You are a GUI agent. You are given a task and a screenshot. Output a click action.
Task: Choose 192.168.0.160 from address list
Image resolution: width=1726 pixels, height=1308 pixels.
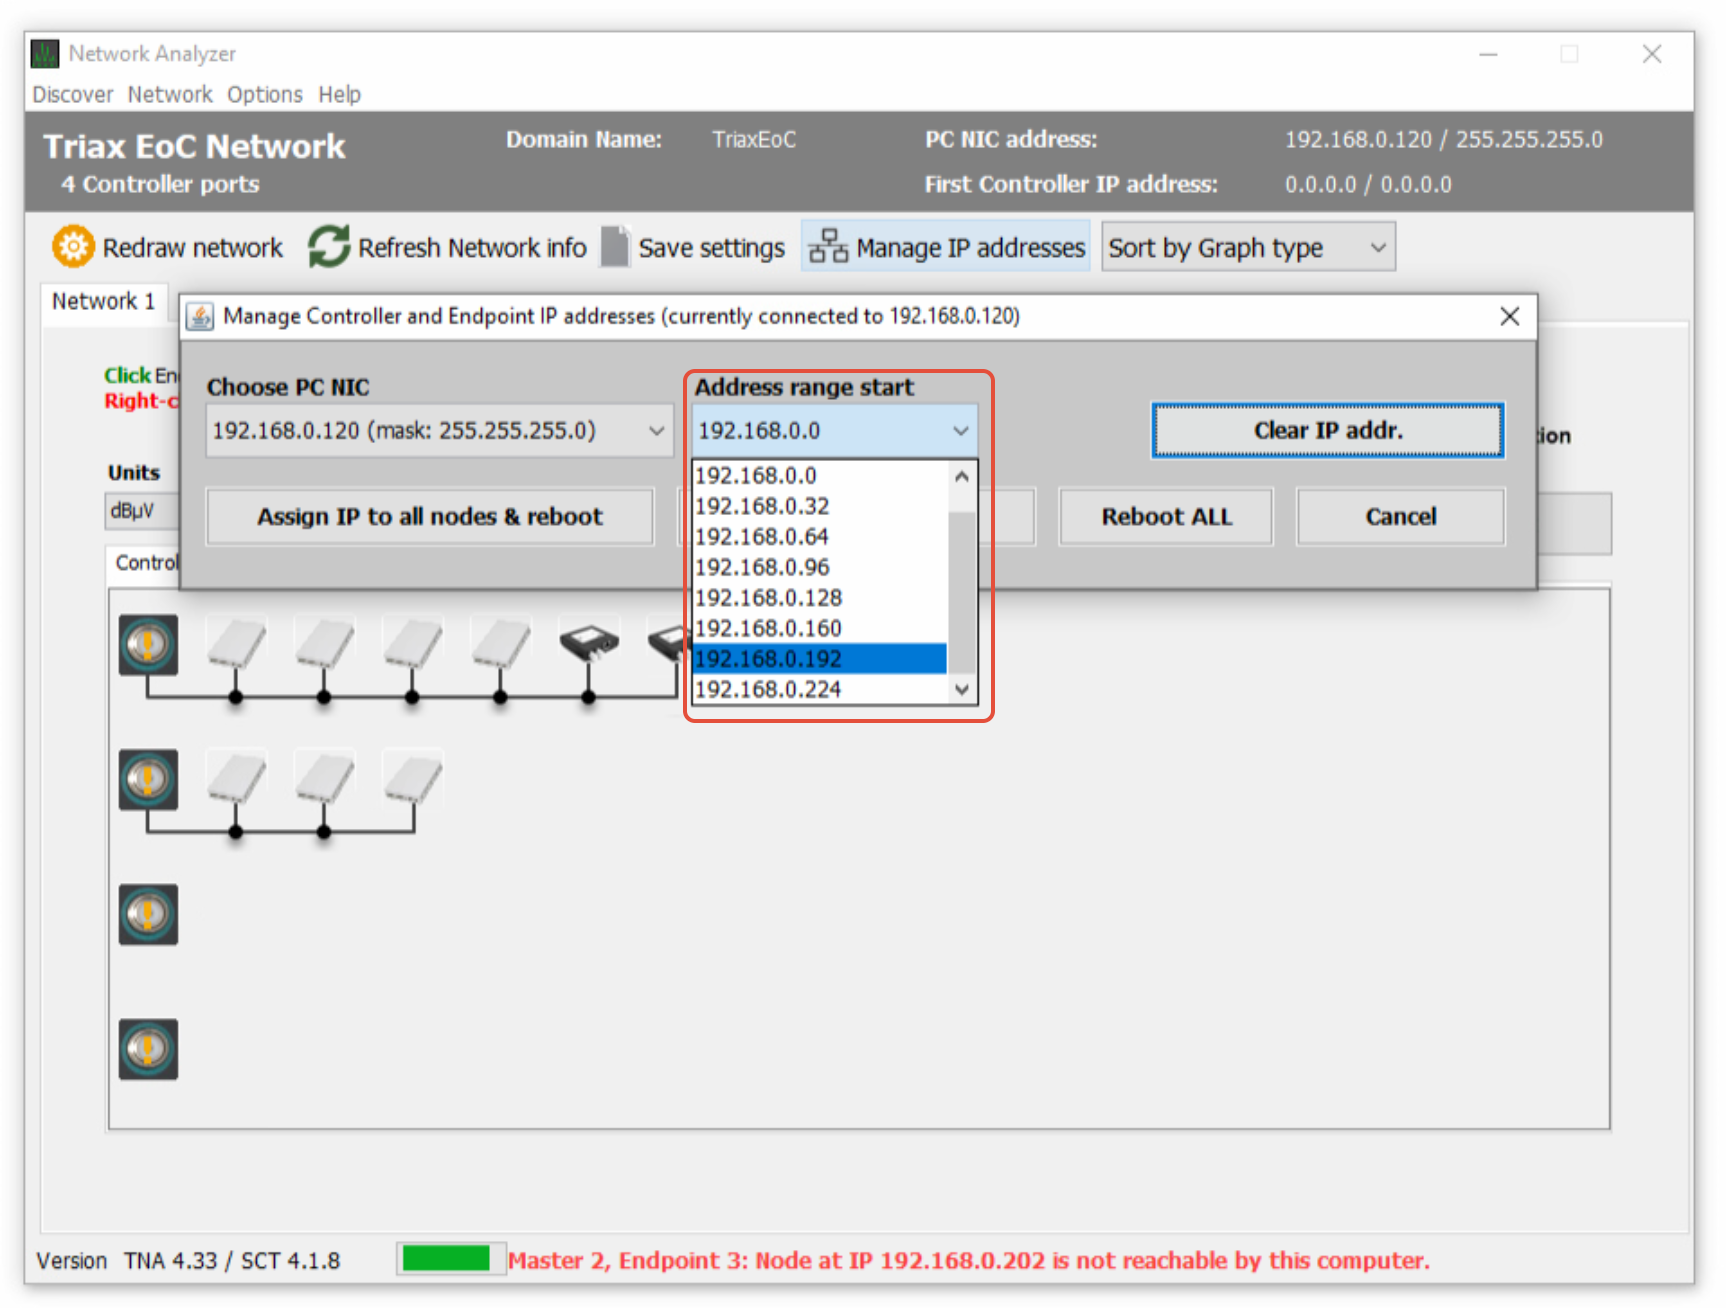(x=819, y=628)
